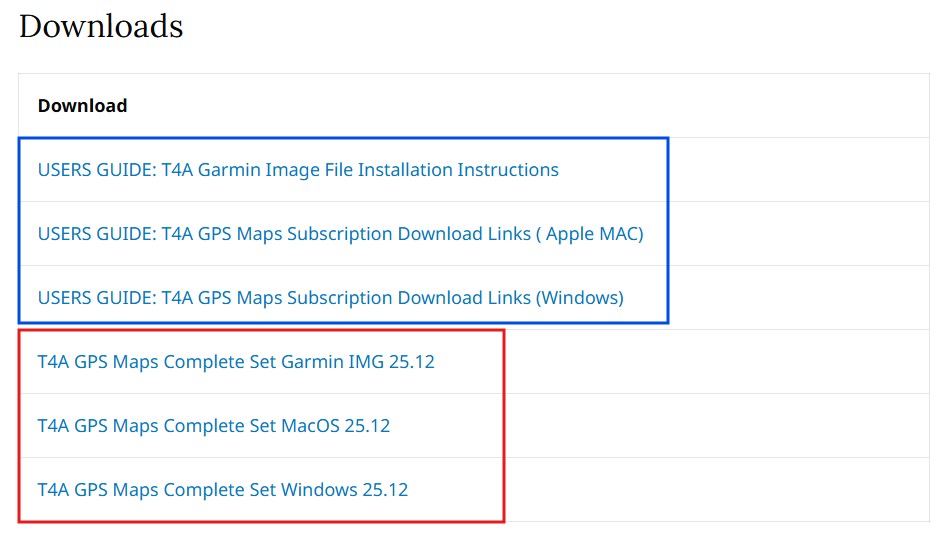The image size is (944, 533).
Task: Download T4A GPS Maps Garmin IMG 25.12
Action: 236,362
